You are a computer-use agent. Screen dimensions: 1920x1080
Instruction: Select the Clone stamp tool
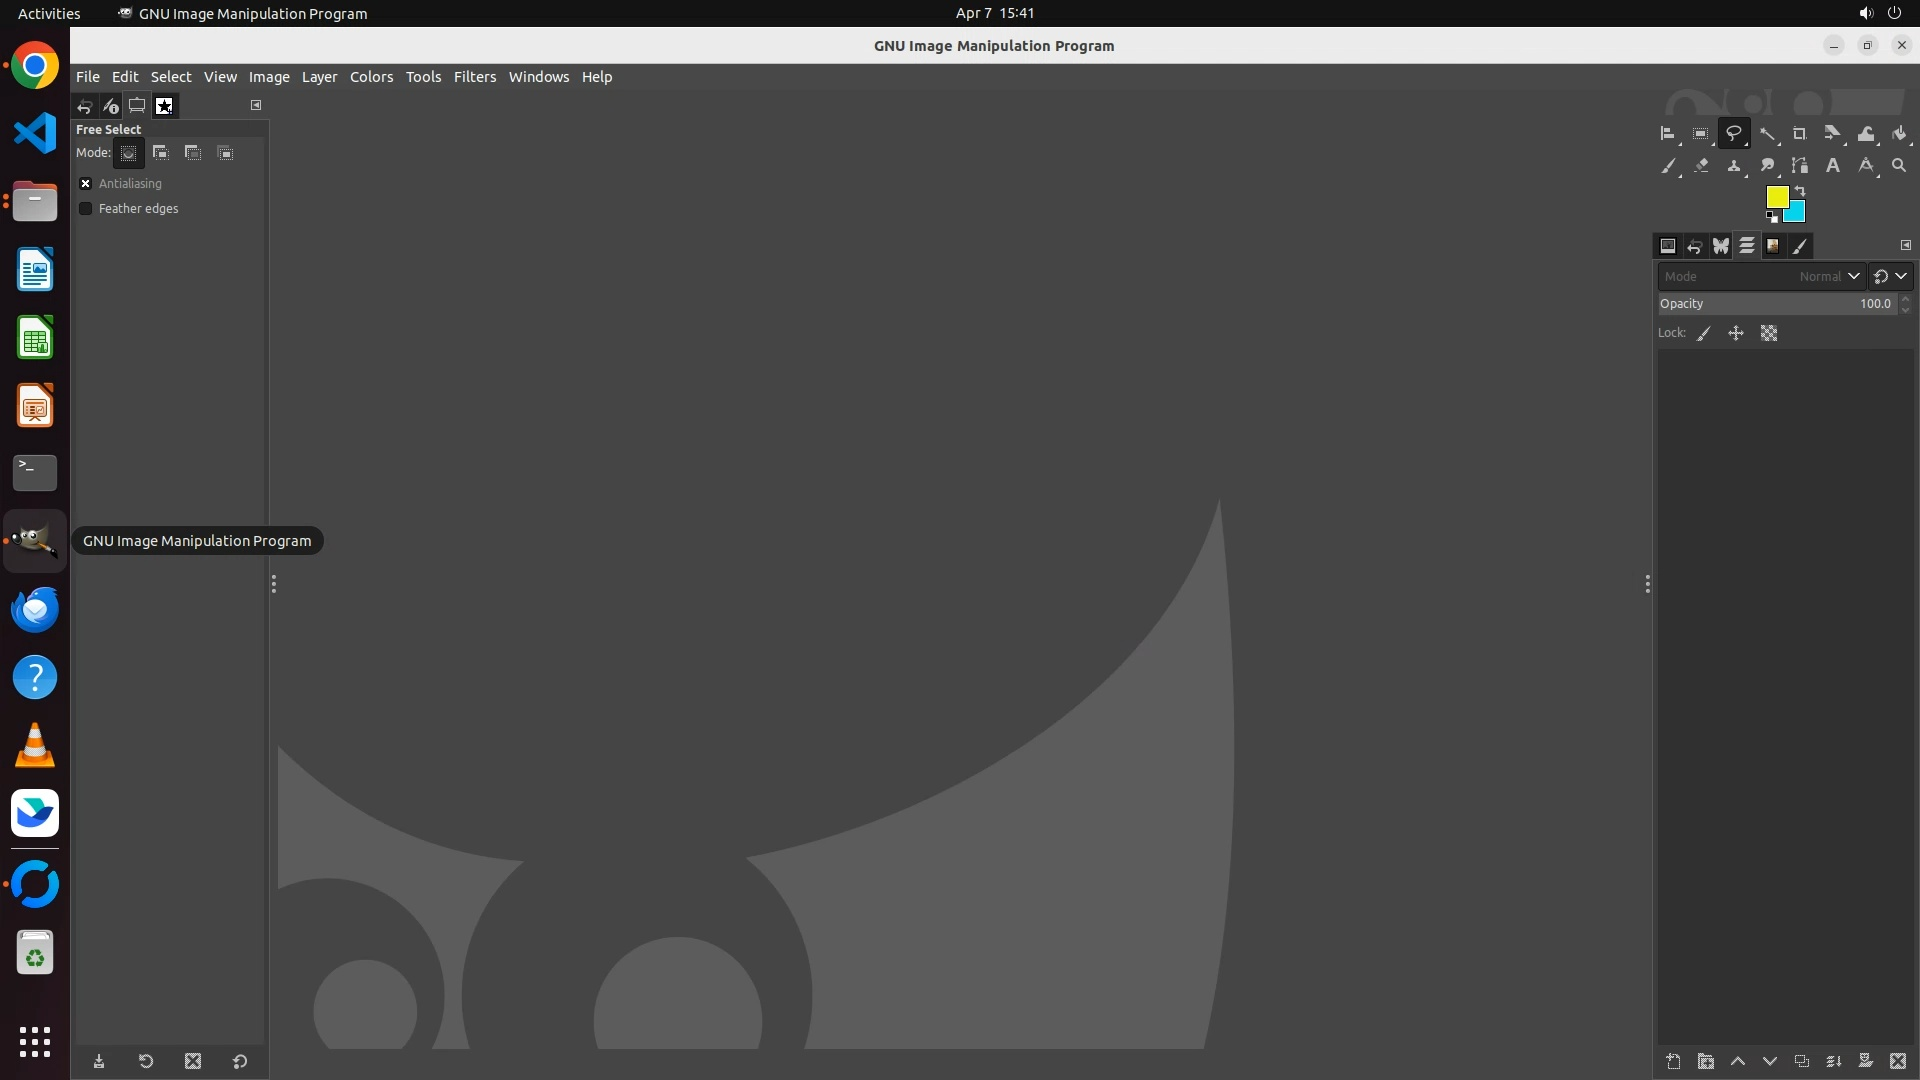(1734, 166)
